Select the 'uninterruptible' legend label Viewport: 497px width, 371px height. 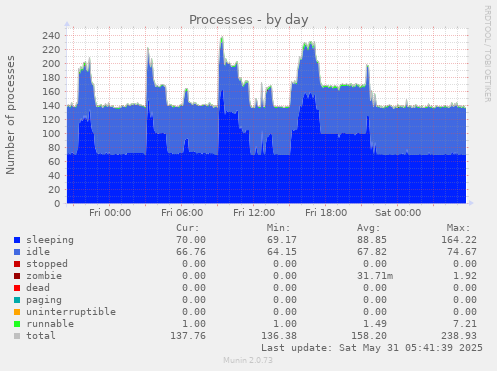[x=71, y=312]
